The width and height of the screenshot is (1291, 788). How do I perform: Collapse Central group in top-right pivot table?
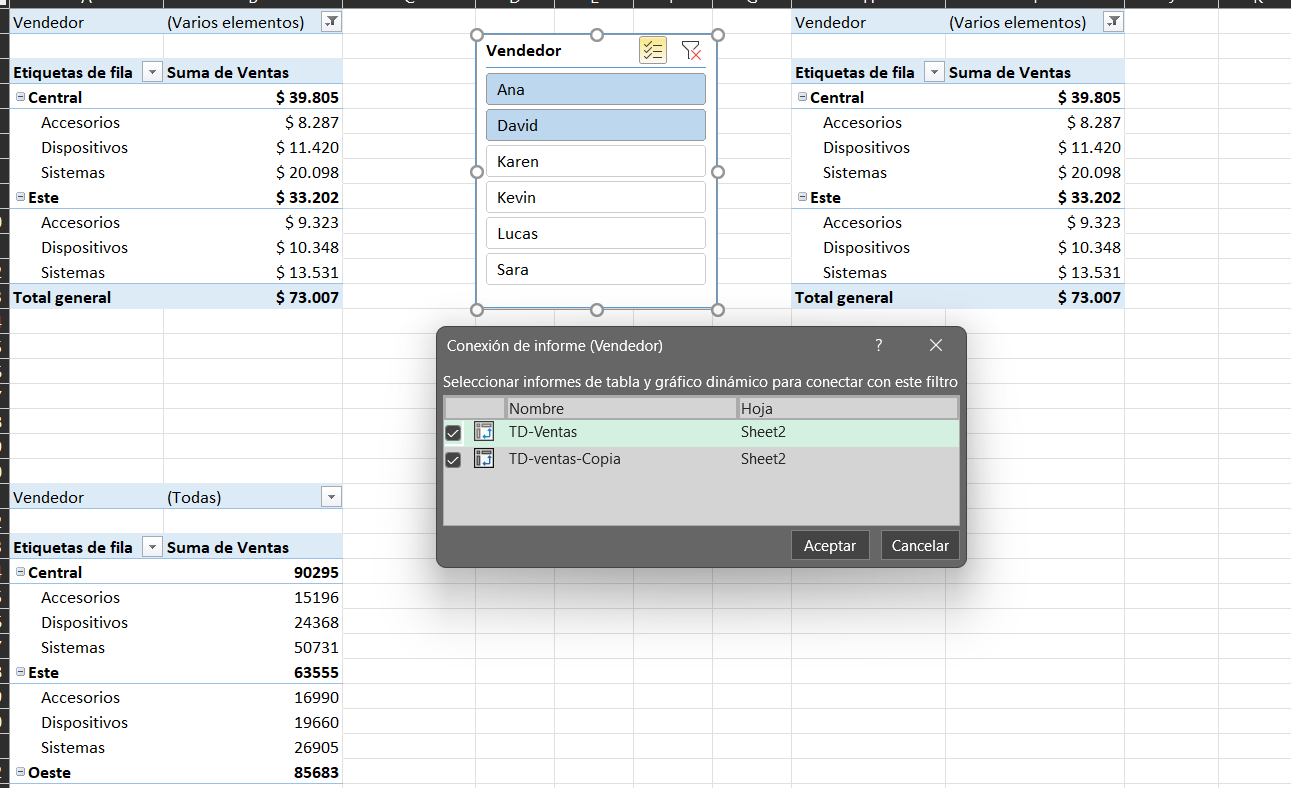pyautogui.click(x=802, y=97)
